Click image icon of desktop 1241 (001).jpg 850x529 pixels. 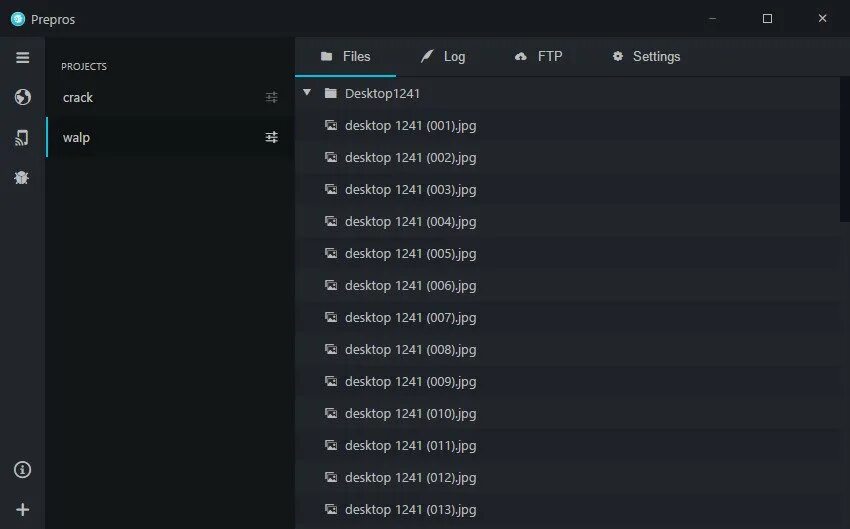coord(331,125)
